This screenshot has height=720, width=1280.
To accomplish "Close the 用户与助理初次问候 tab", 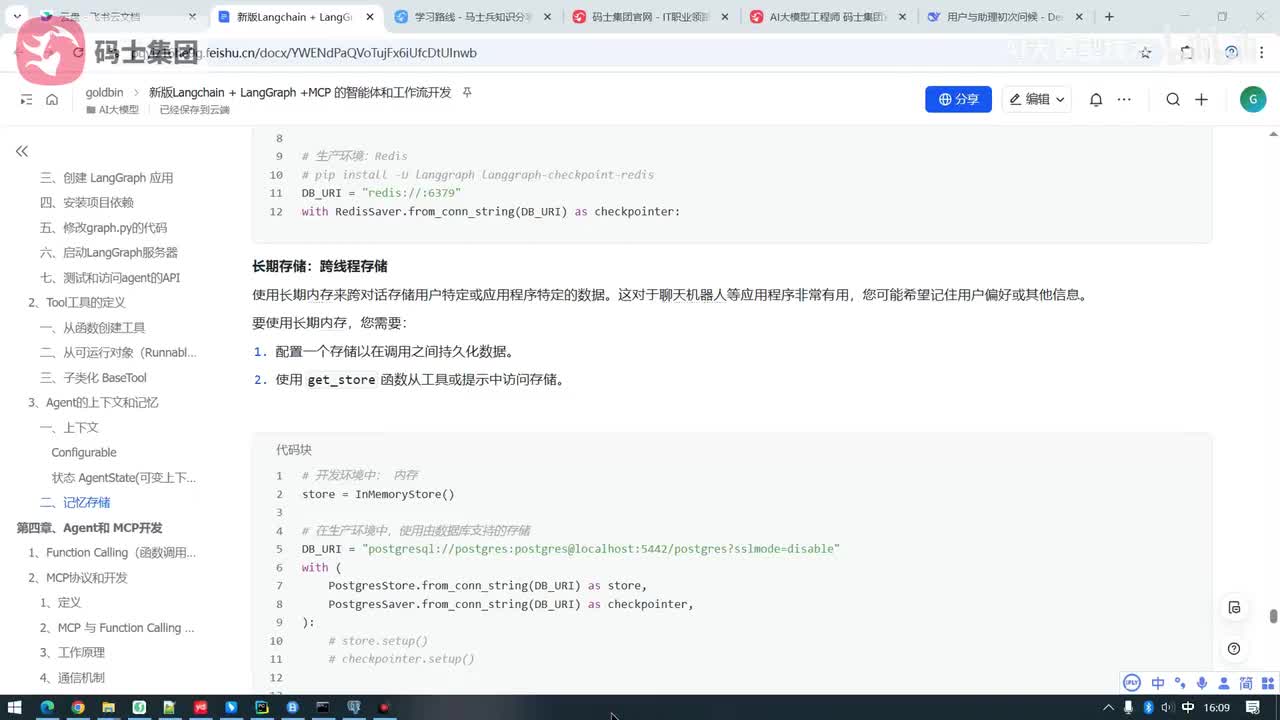I will coord(1080,17).
